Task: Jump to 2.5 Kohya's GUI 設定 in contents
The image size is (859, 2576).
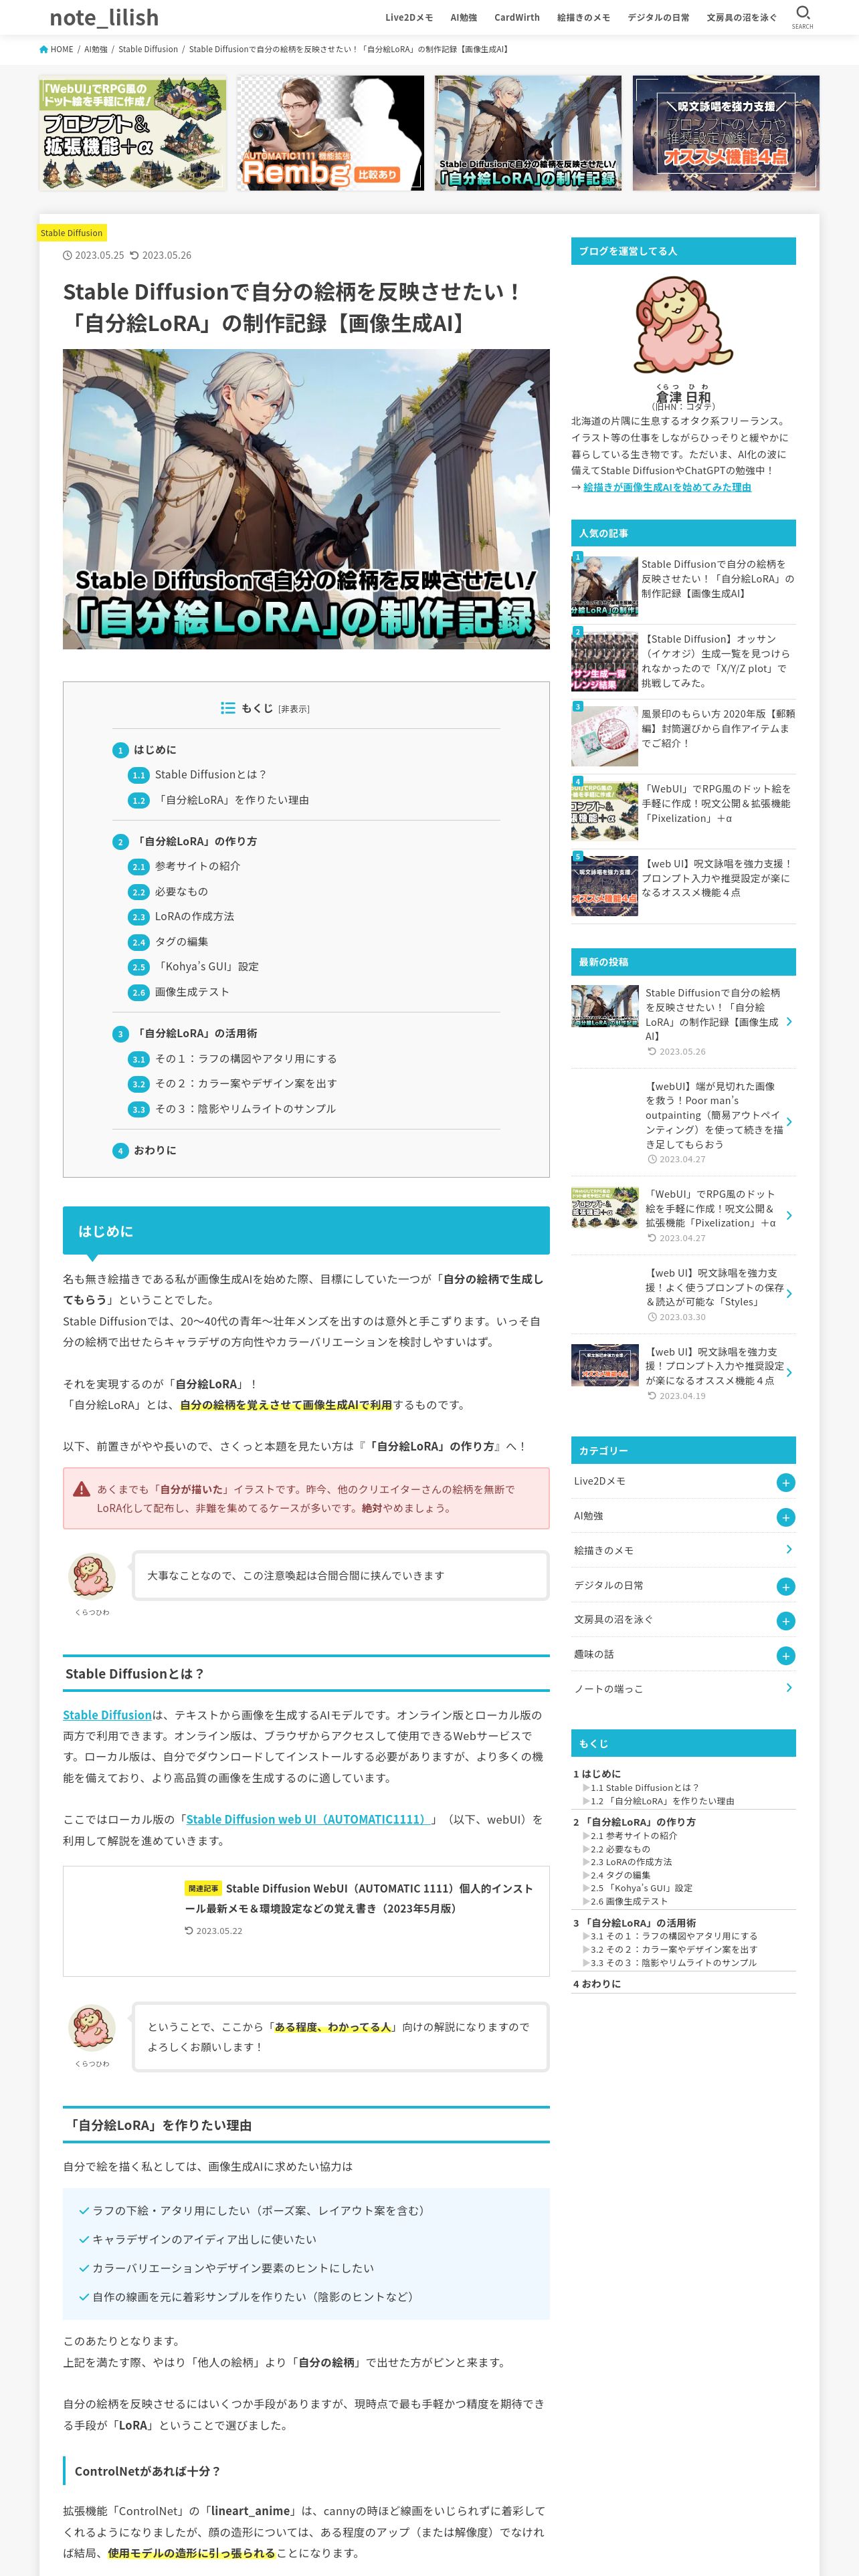Action: click(207, 967)
